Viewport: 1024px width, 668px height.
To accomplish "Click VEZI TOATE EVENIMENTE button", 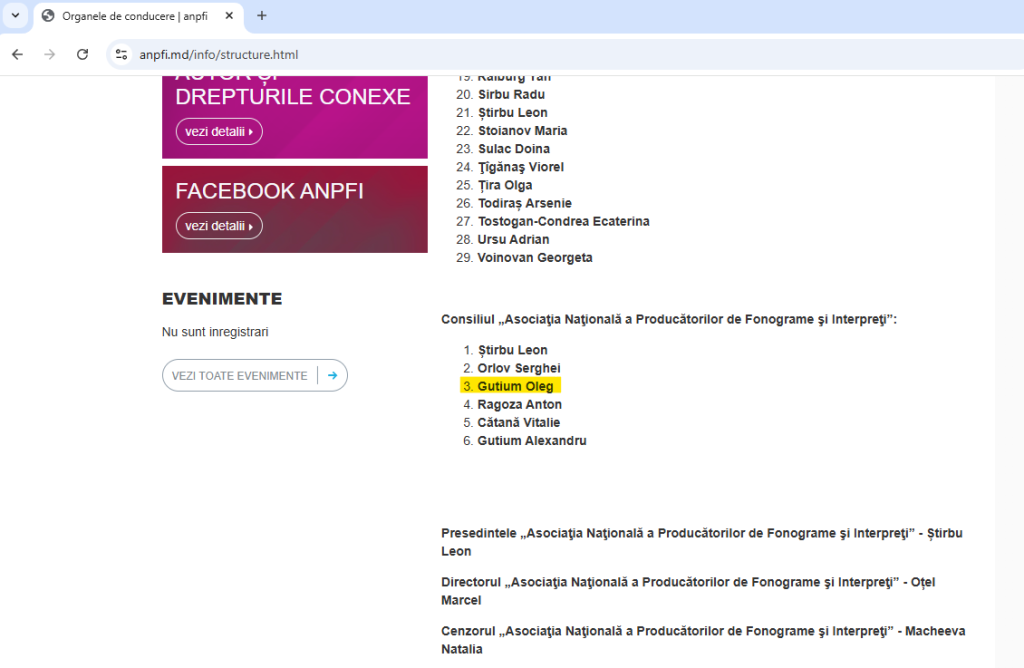I will click(x=240, y=376).
